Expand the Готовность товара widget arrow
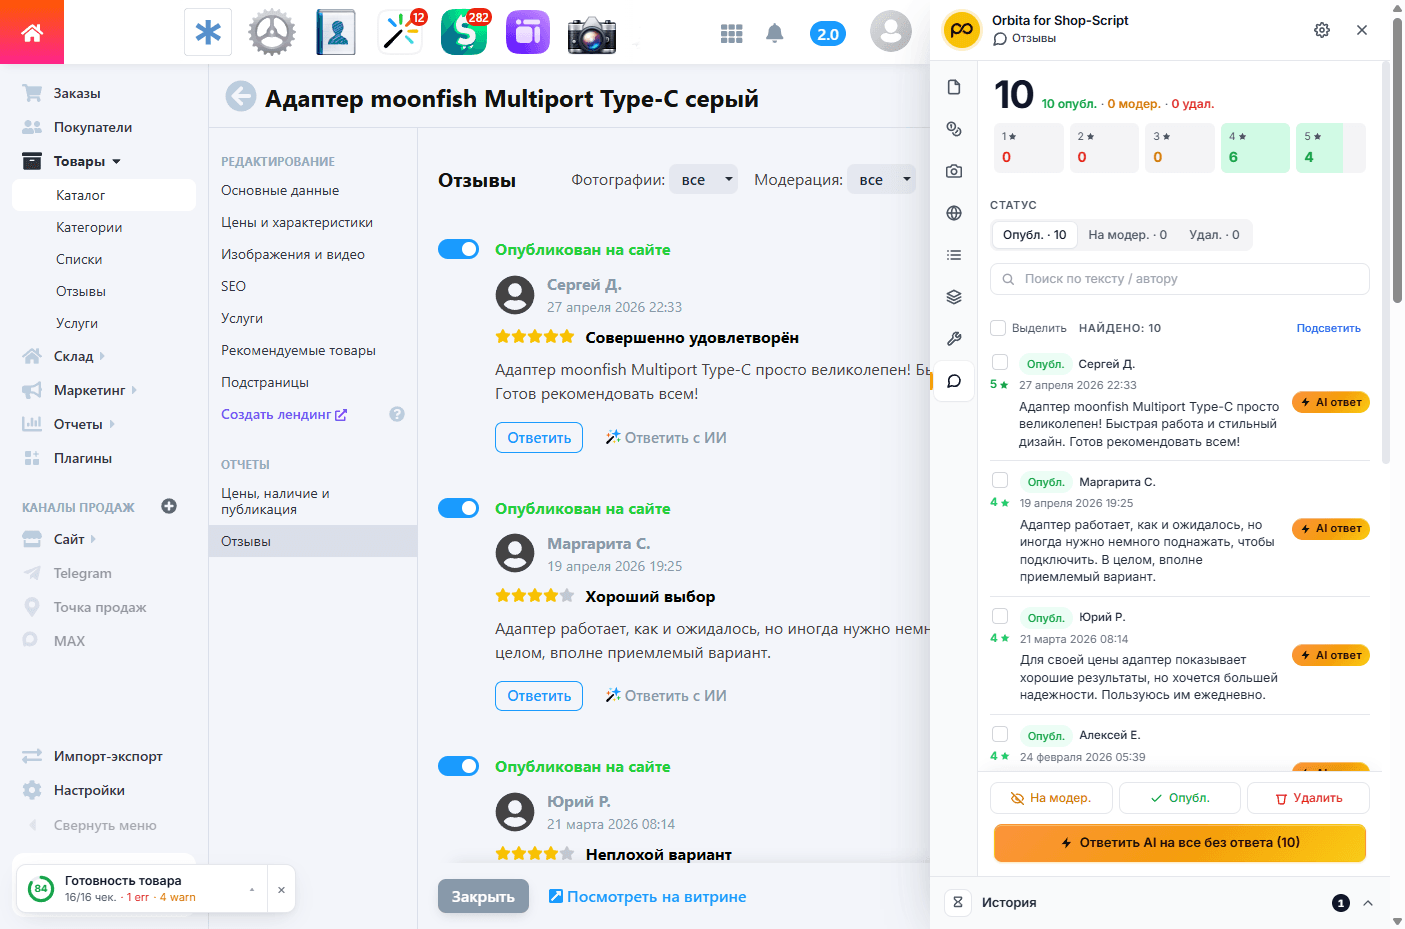This screenshot has height=929, width=1405. pos(252,889)
